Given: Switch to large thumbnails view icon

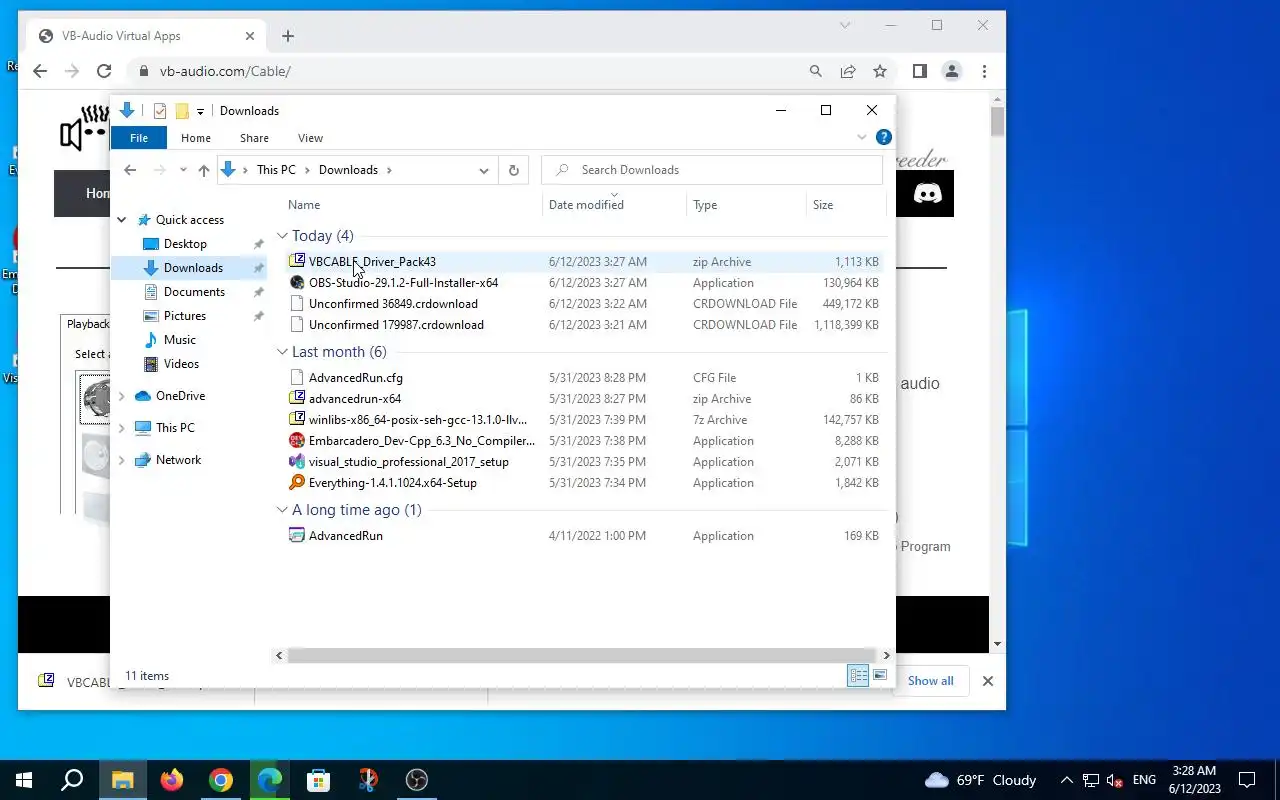Looking at the screenshot, I should tap(880, 676).
